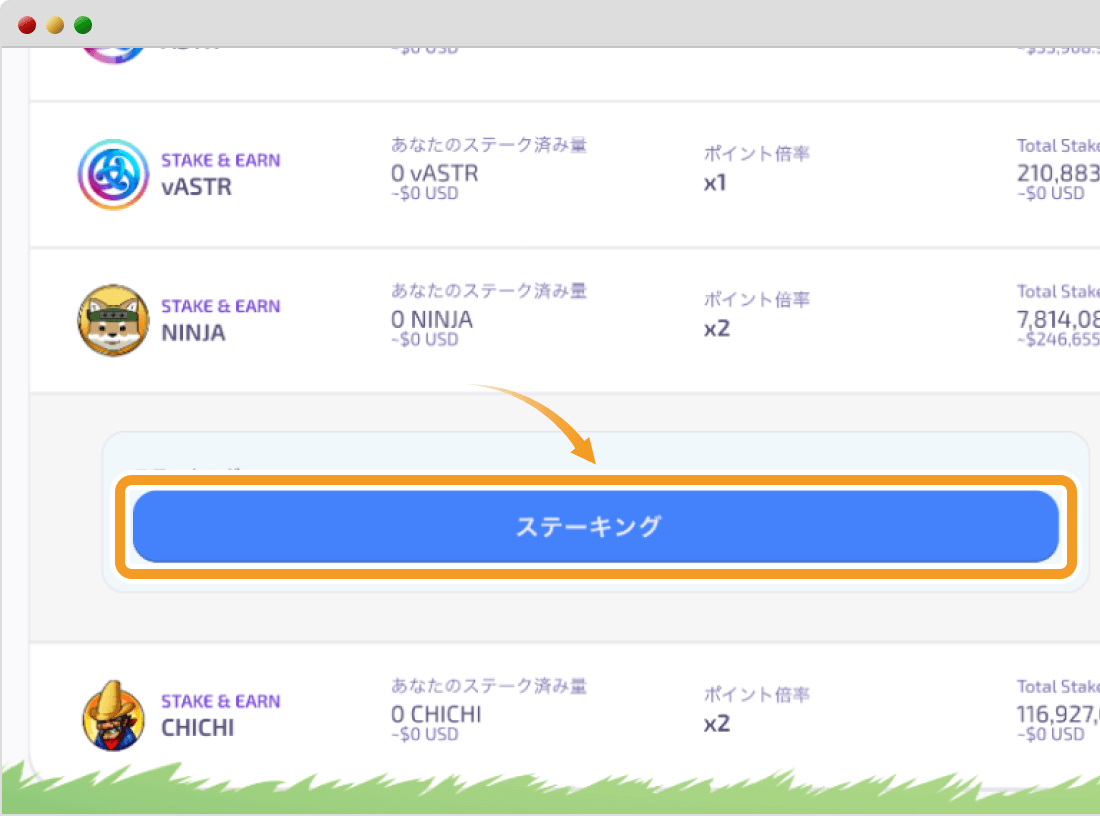Click the NINJA total value ~$246,655
1100x816 pixels.
[x=1058, y=340]
